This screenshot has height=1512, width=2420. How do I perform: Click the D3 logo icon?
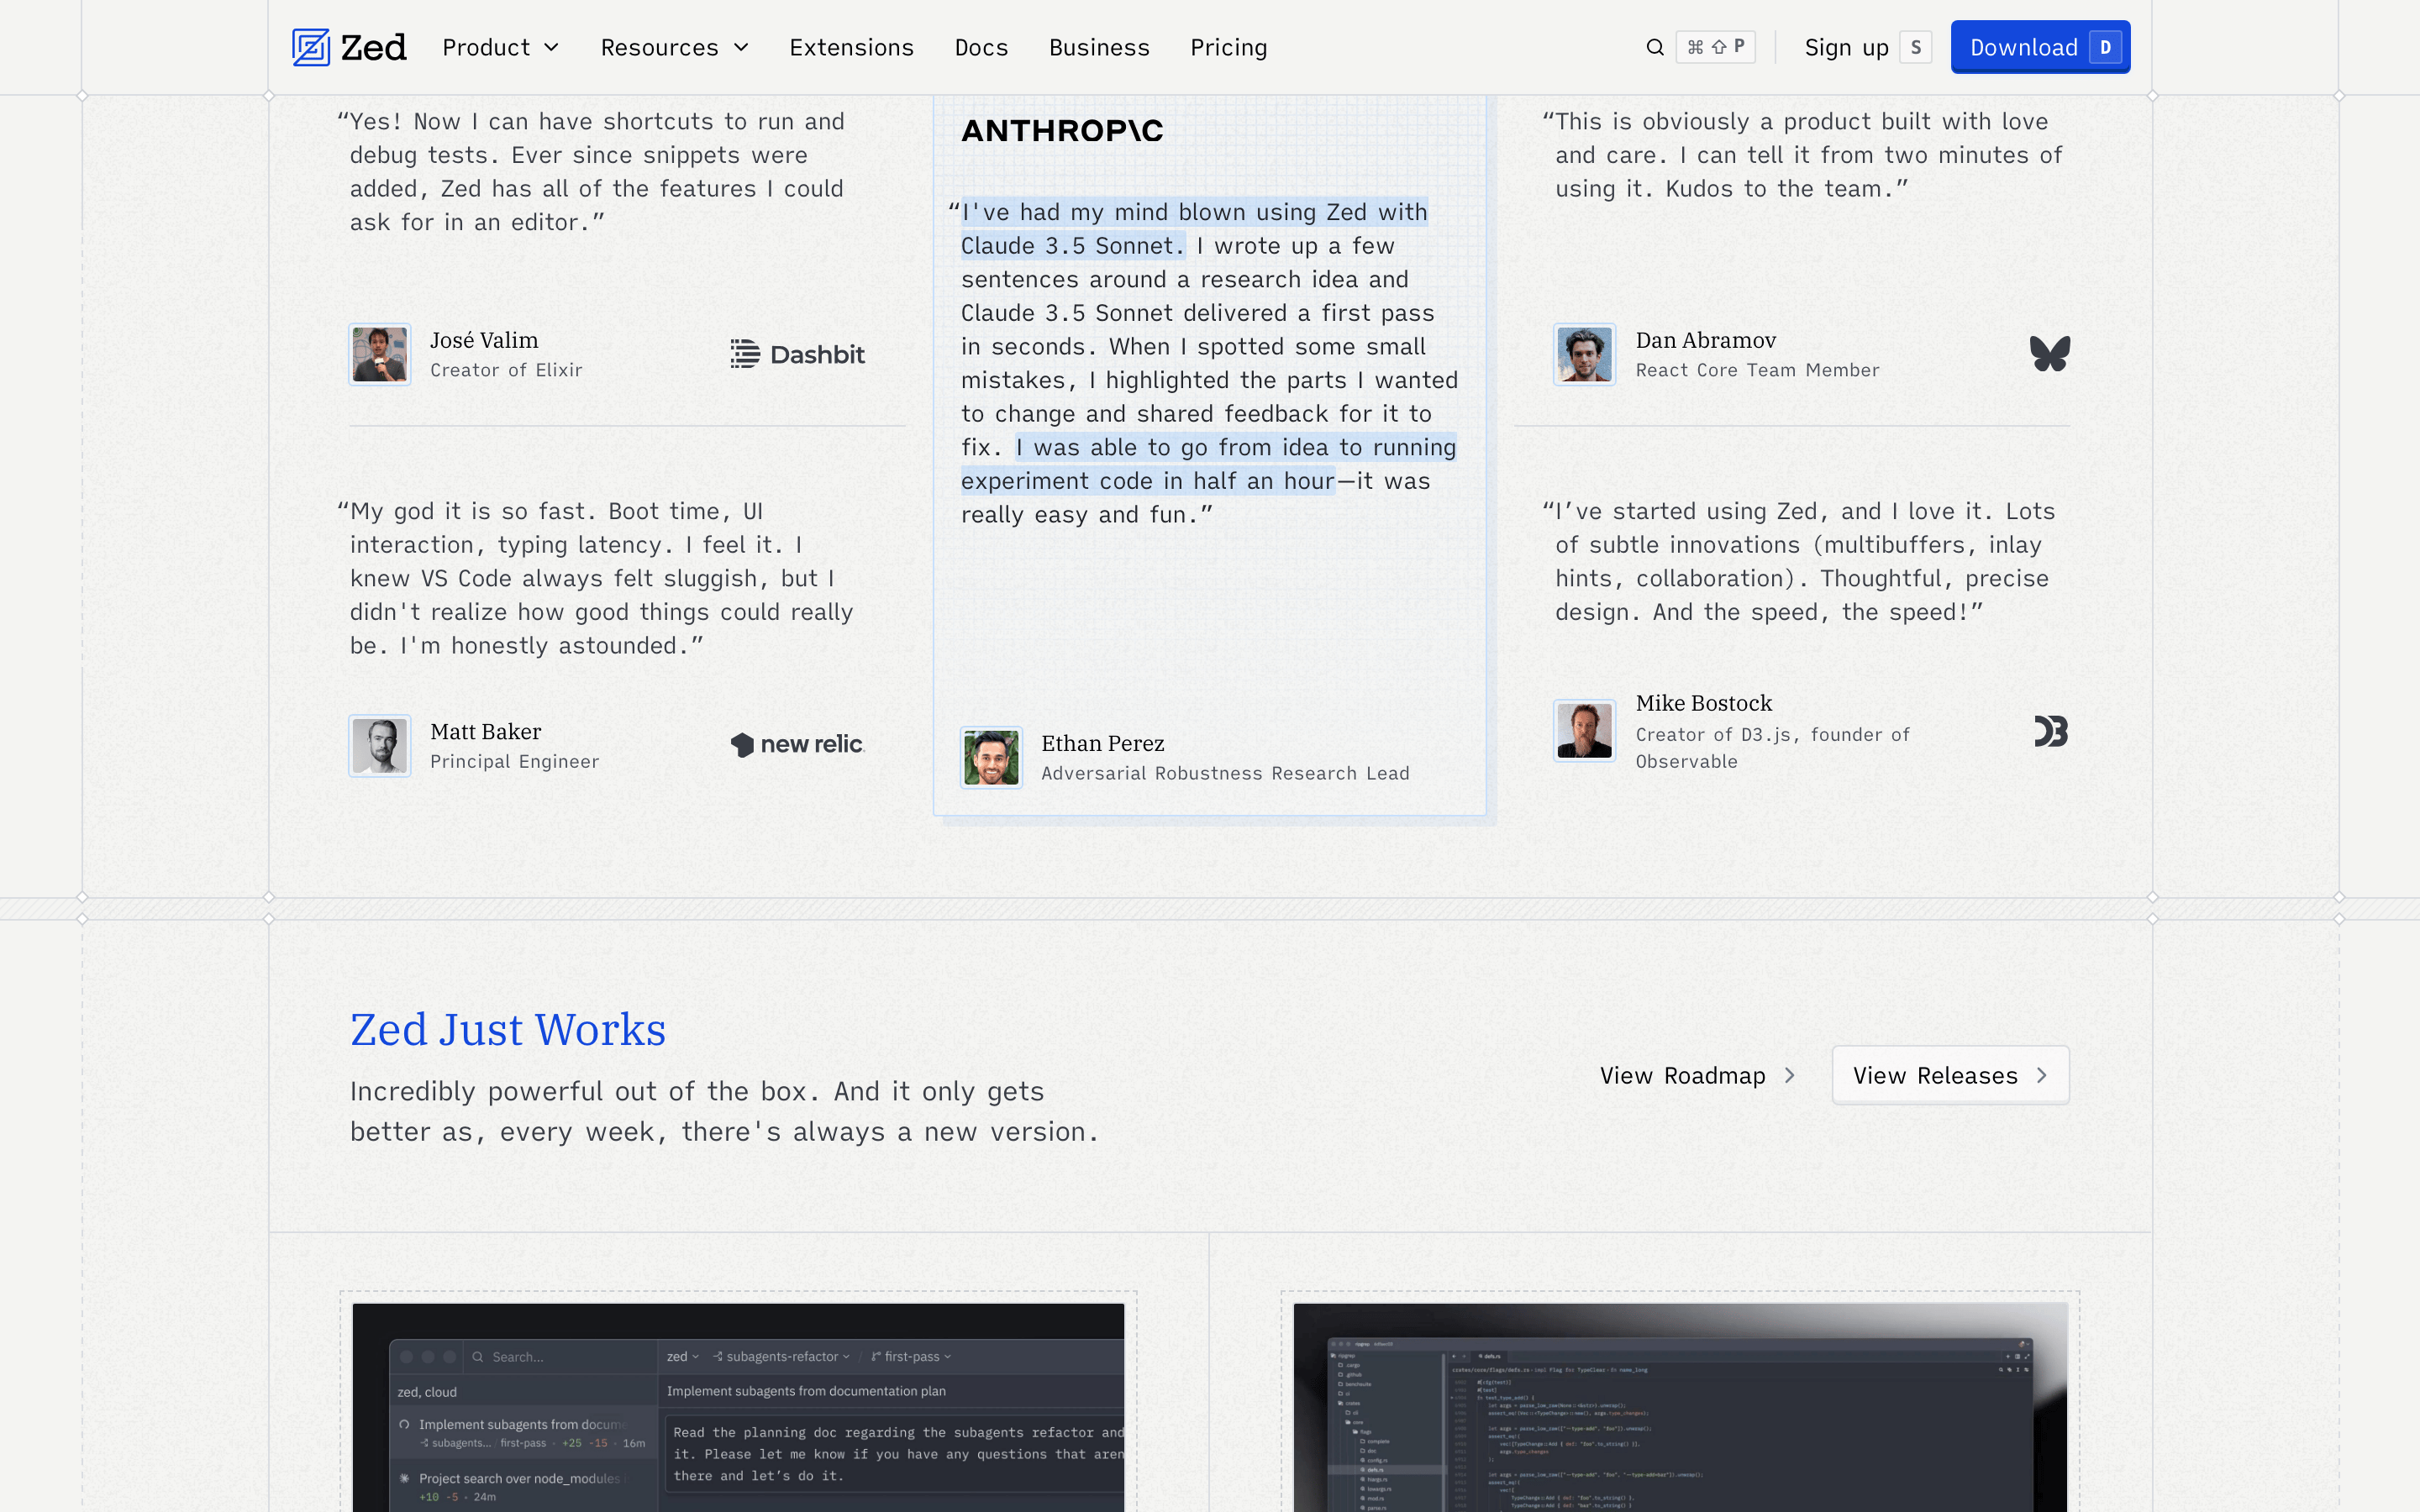[2051, 732]
